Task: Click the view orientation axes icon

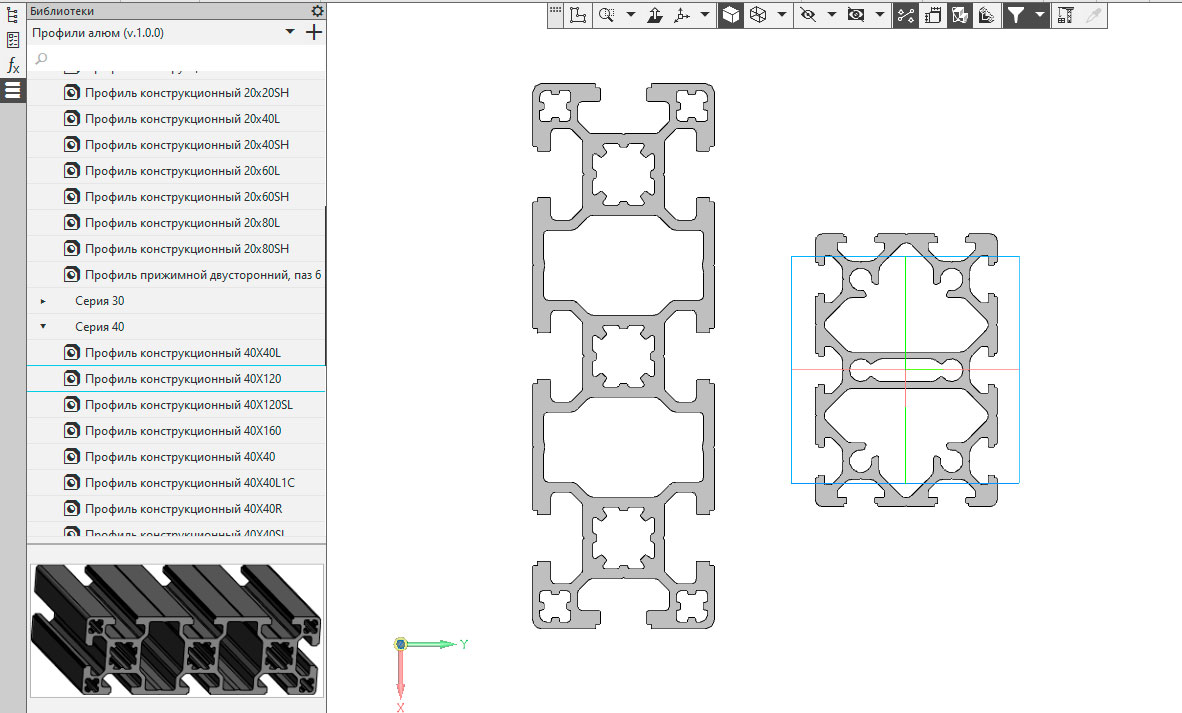Action: tap(682, 15)
